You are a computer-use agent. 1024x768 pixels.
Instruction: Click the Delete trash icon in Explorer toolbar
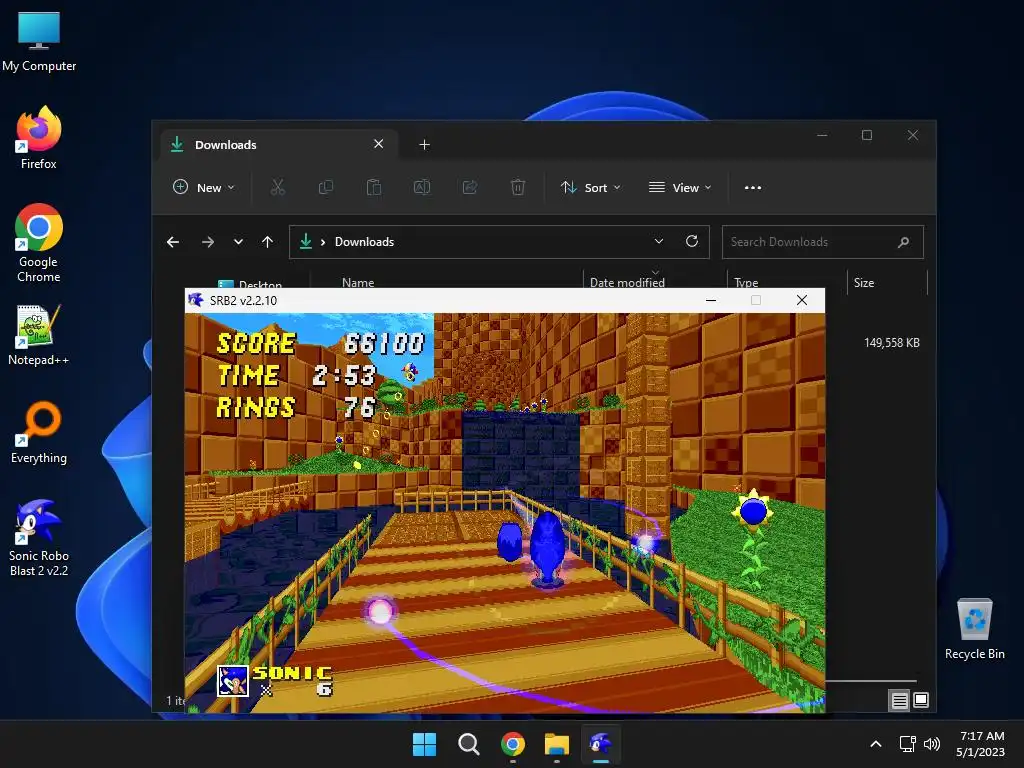pos(518,187)
